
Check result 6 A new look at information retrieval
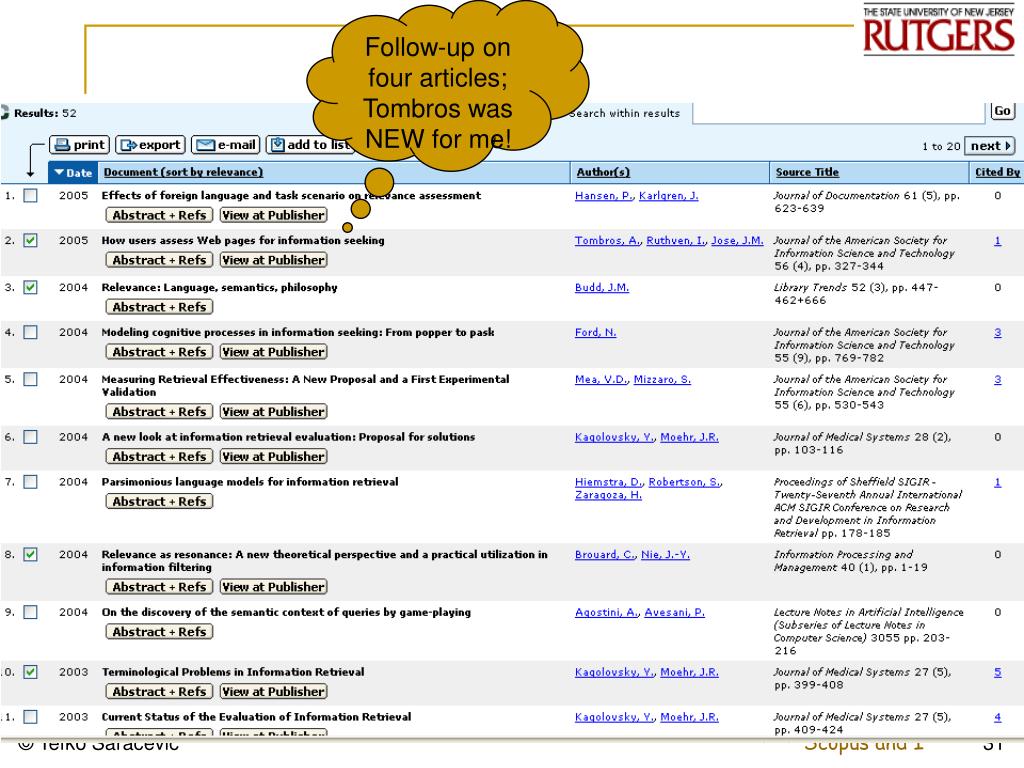pyautogui.click(x=30, y=437)
